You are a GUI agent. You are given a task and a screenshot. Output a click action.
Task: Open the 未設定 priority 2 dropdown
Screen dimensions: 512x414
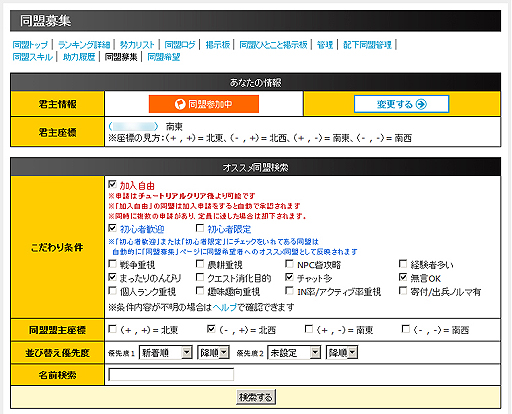click(x=294, y=353)
